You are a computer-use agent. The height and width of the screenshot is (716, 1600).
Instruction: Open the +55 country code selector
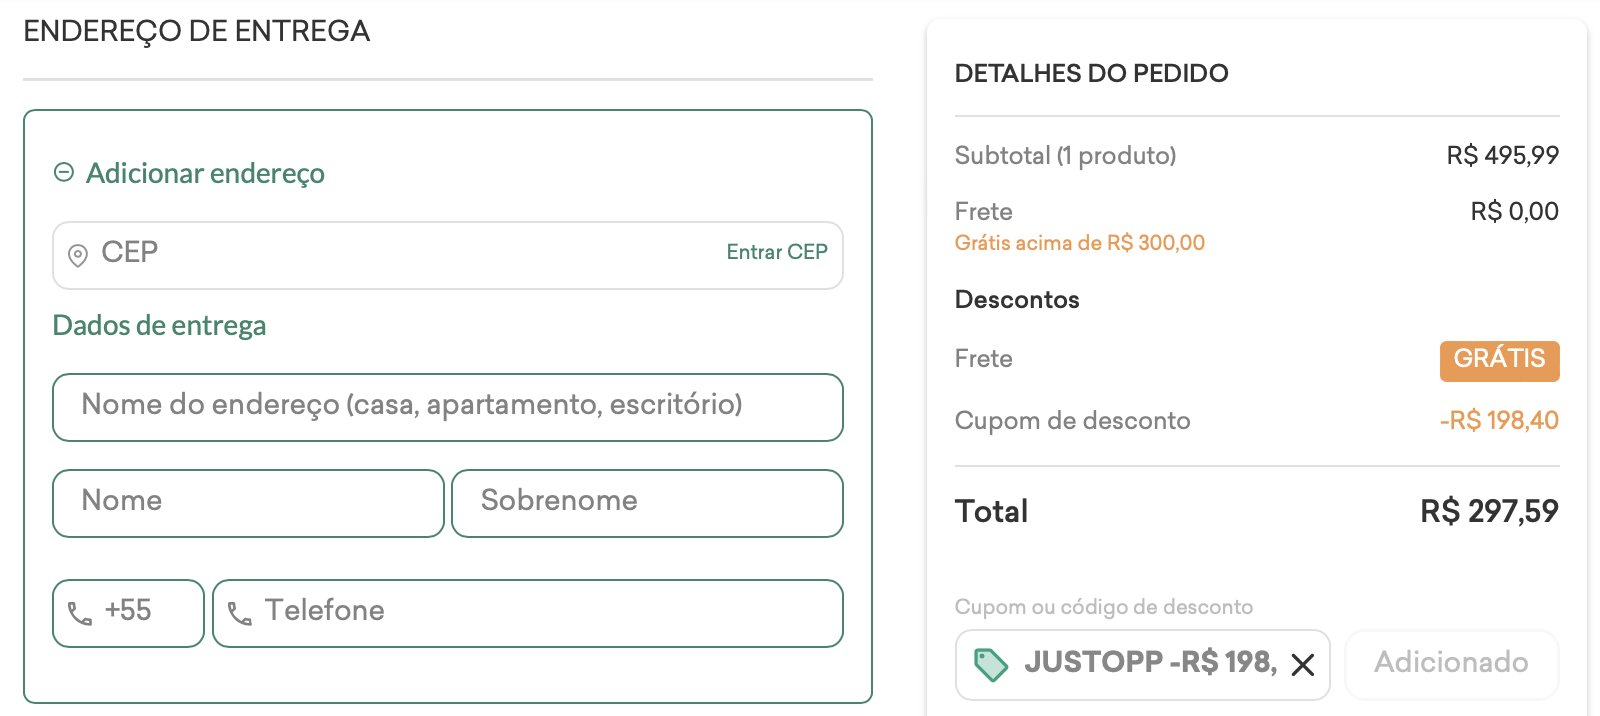pyautogui.click(x=128, y=613)
